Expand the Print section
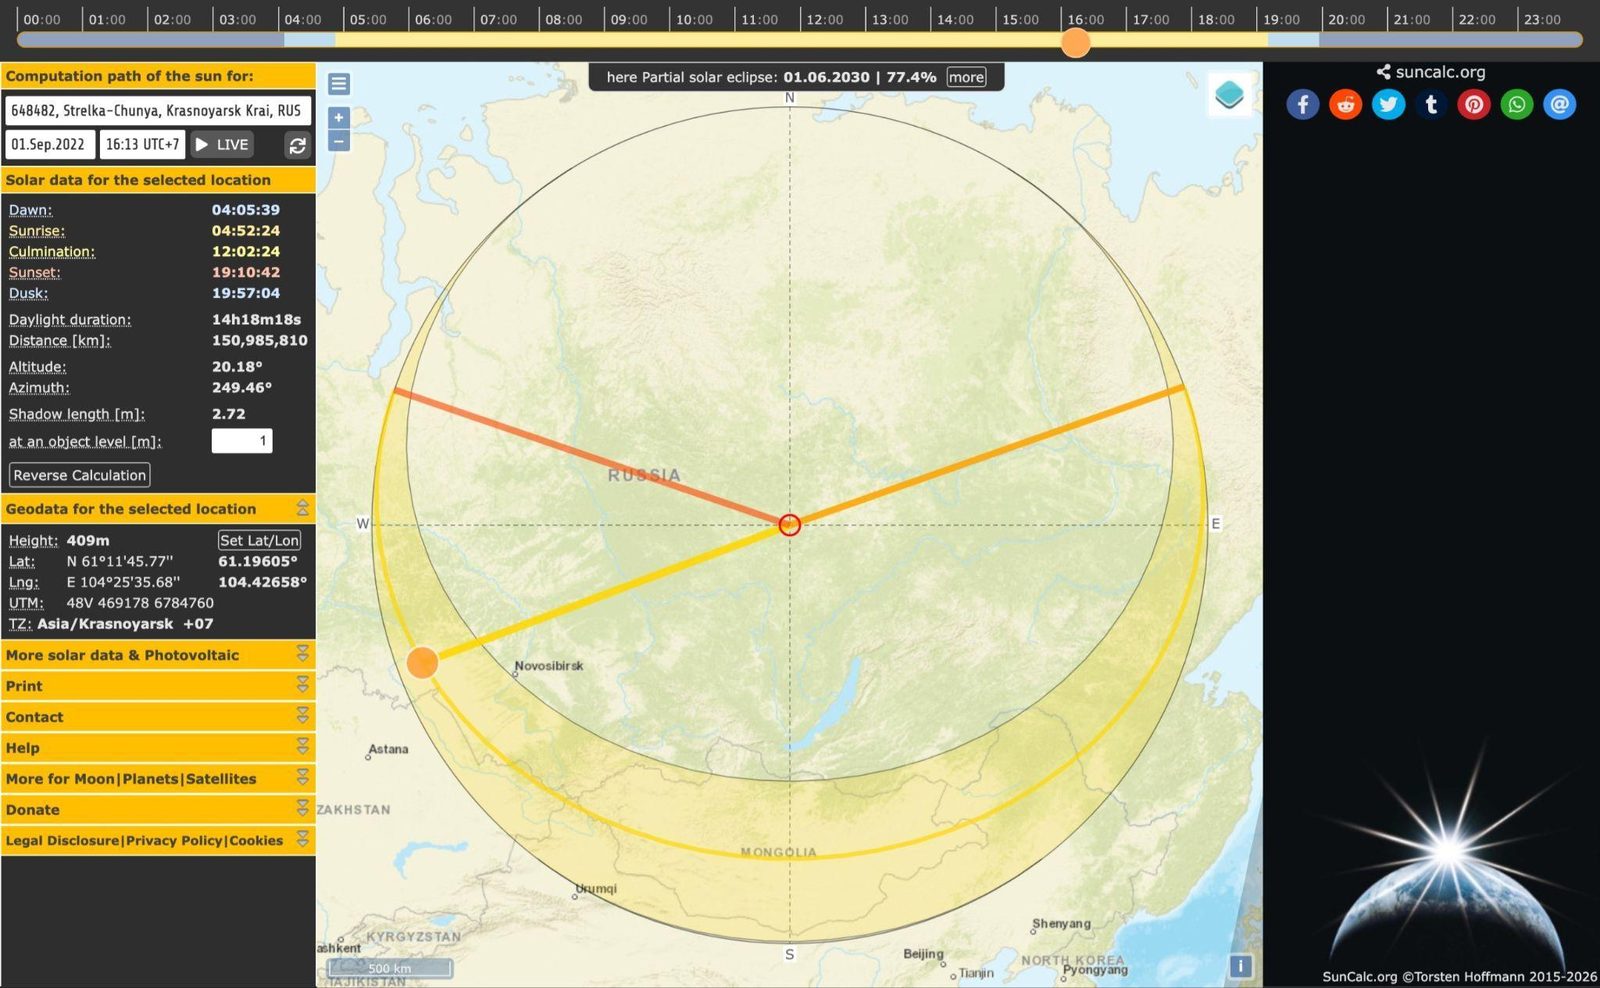 (x=158, y=686)
